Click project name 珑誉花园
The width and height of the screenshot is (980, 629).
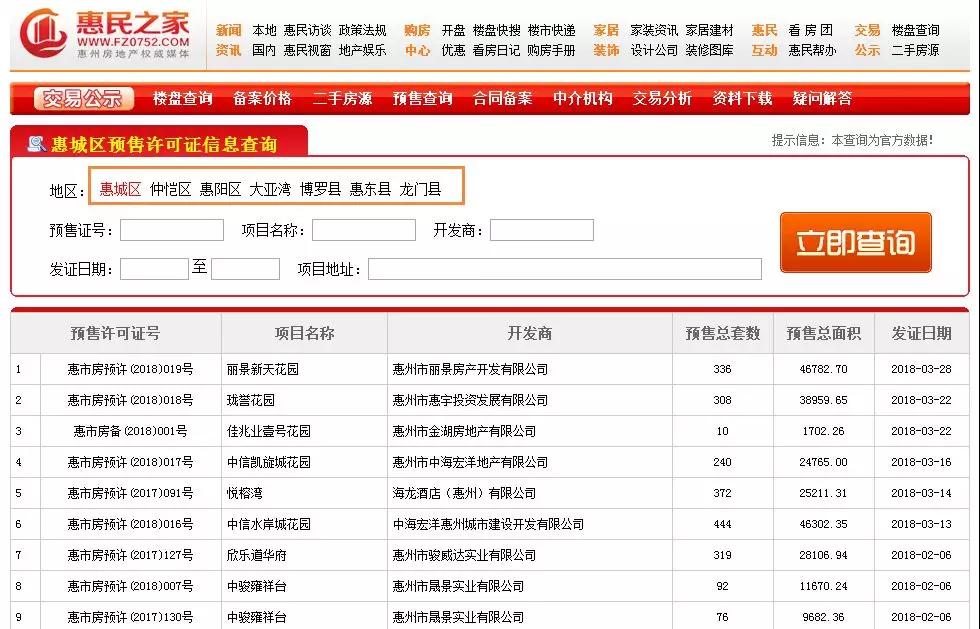pyautogui.click(x=251, y=400)
